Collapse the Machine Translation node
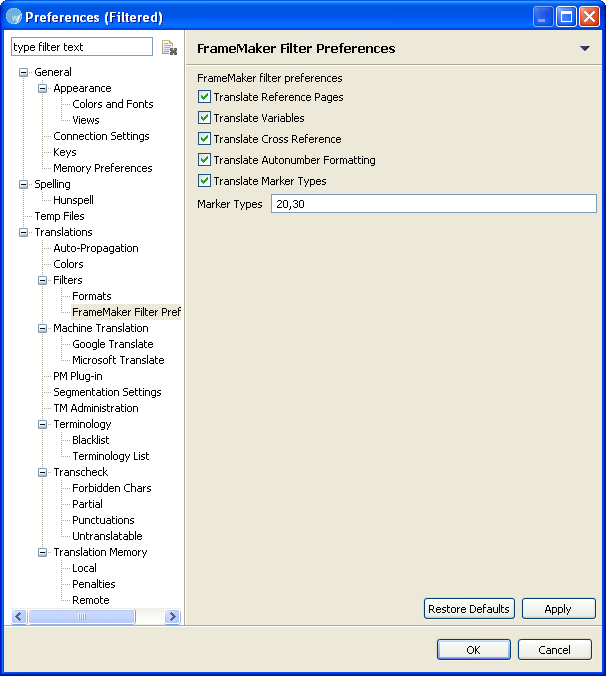 tap(43, 329)
